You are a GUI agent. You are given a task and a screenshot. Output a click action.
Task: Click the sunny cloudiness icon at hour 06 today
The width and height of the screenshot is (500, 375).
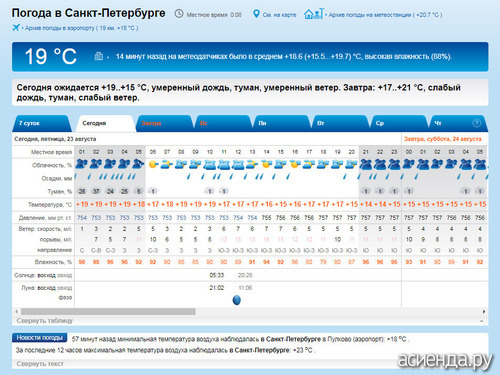tap(153, 164)
